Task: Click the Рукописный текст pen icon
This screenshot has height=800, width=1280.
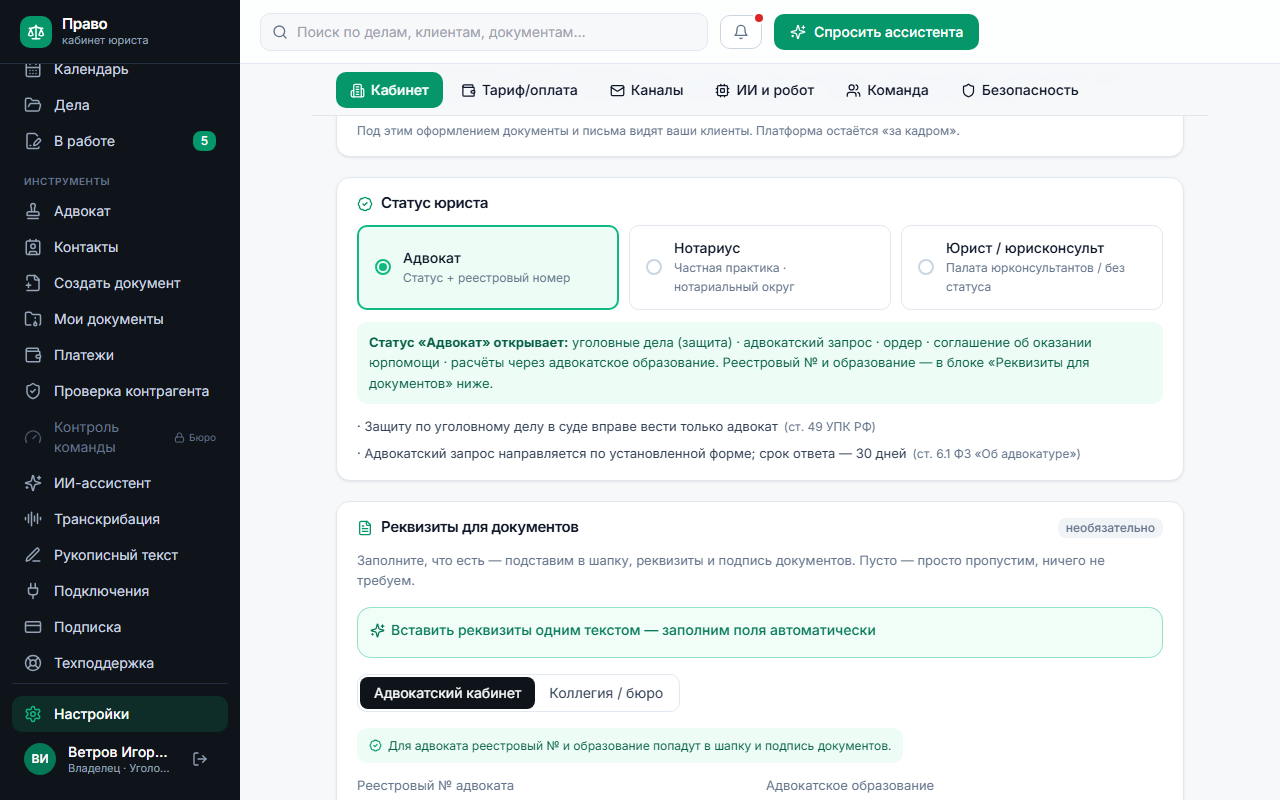Action: tap(33, 555)
